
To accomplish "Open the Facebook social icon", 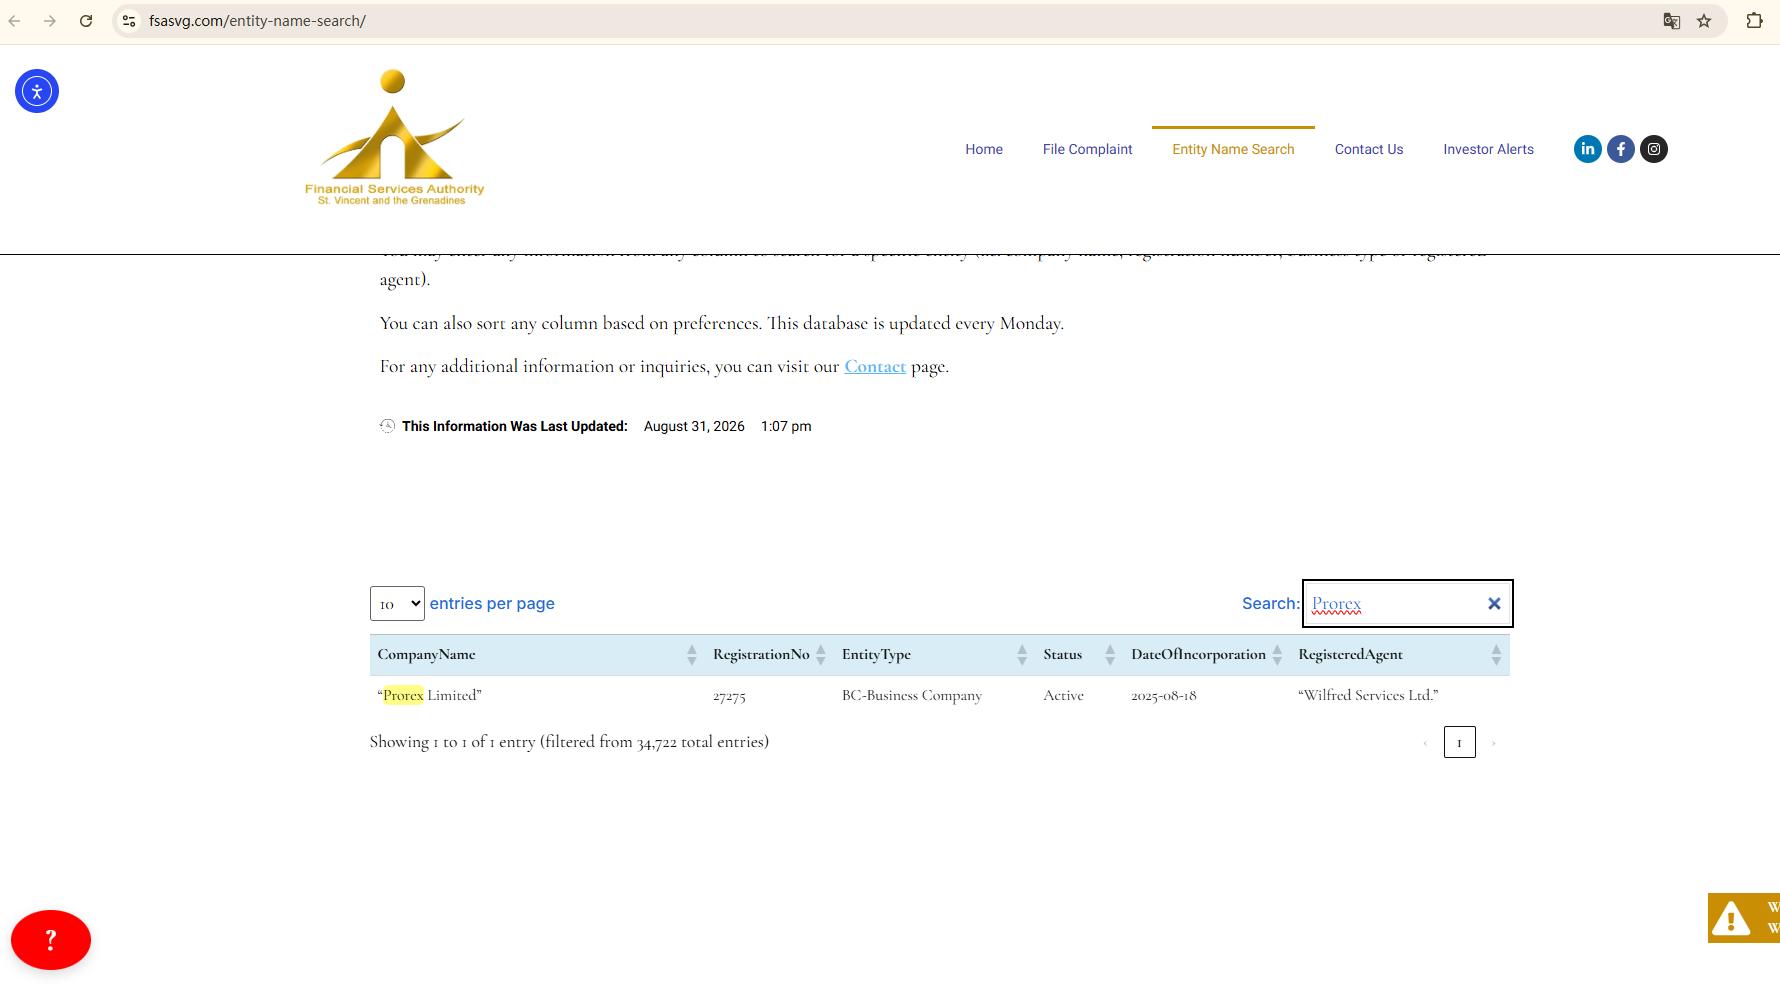I will pyautogui.click(x=1620, y=149).
